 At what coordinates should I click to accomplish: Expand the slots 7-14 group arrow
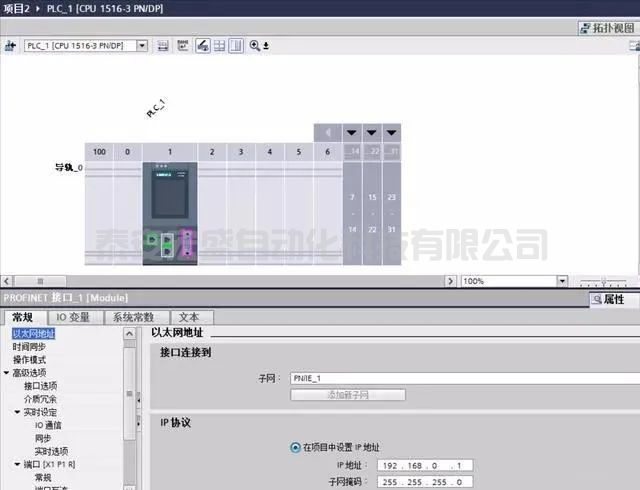pyautogui.click(x=351, y=133)
